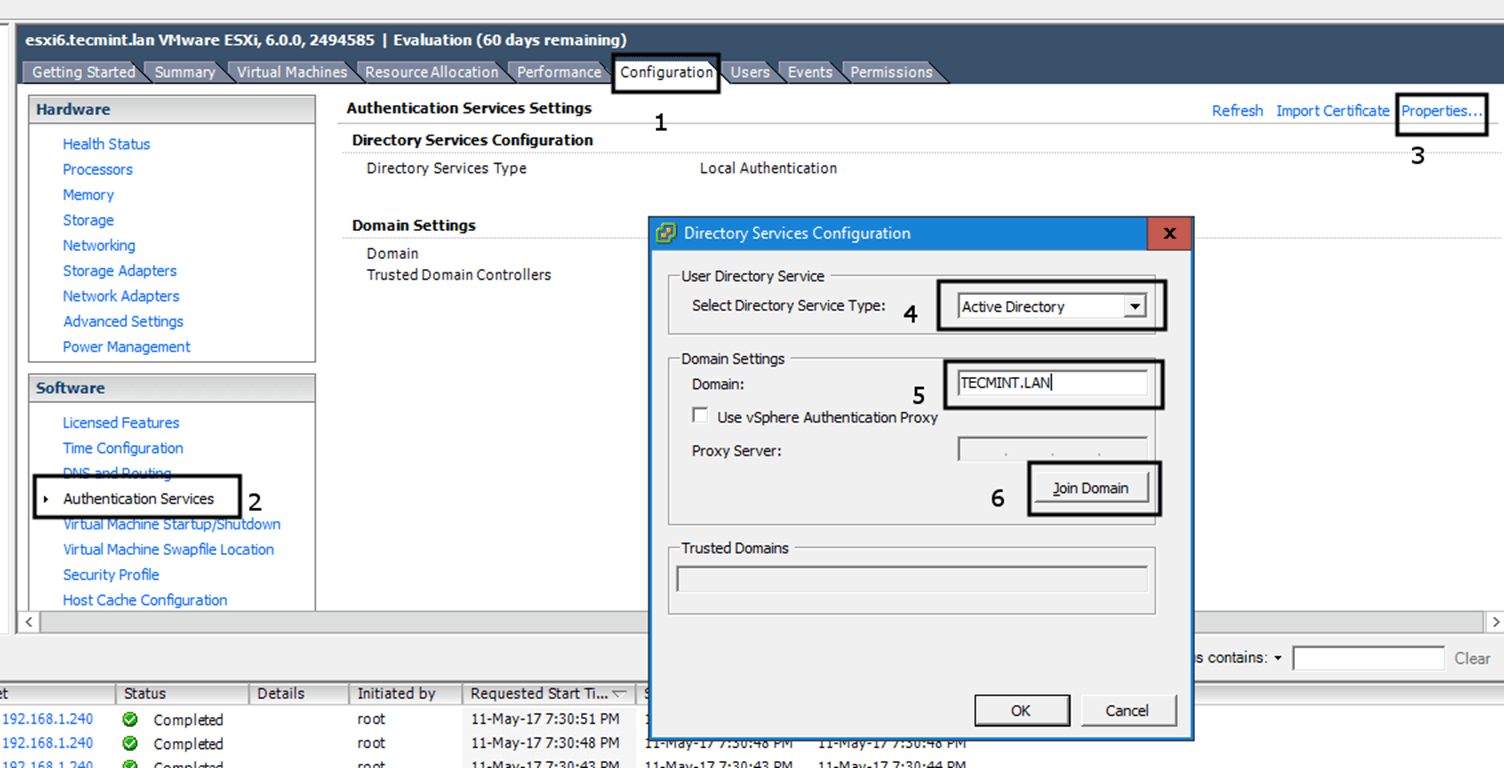Viewport: 1504px width, 768px height.
Task: Open Virtual Machine Startup/Shutdown link
Action: (x=172, y=524)
